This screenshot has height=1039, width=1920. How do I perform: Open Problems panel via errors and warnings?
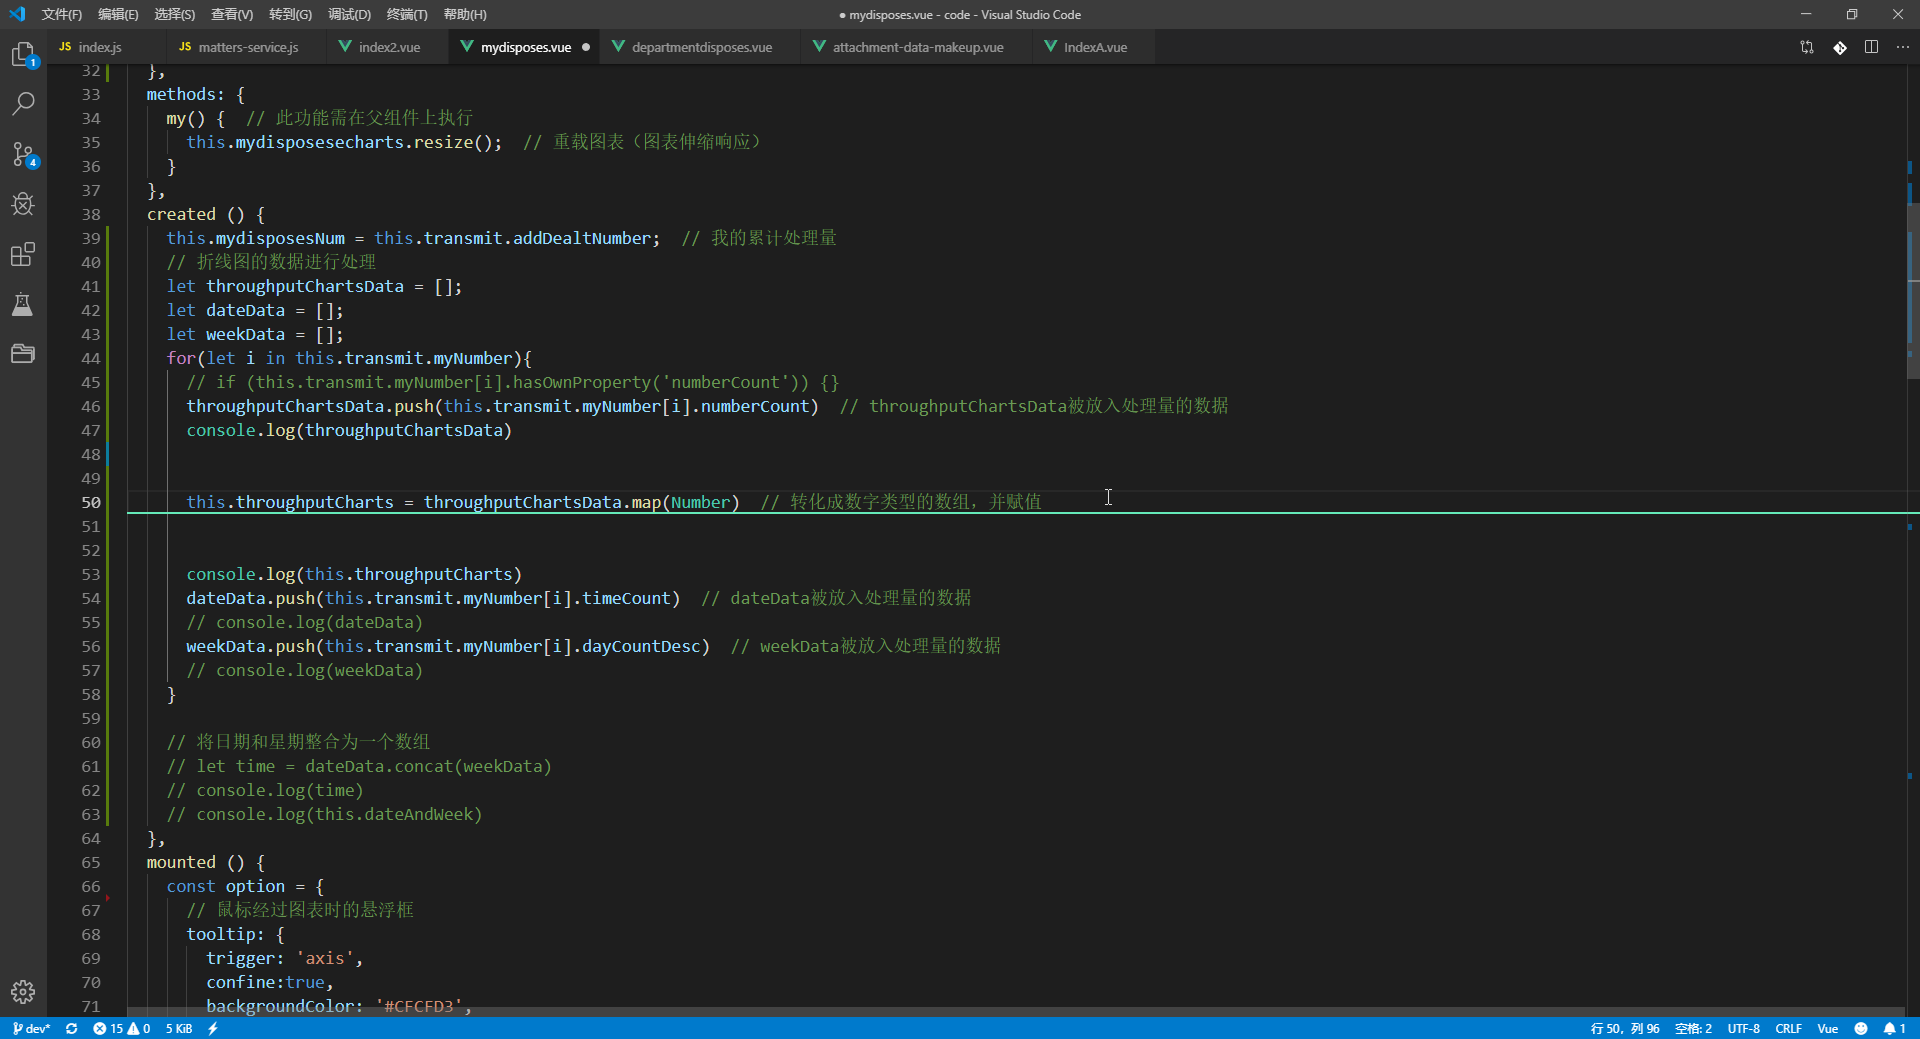[x=122, y=1028]
